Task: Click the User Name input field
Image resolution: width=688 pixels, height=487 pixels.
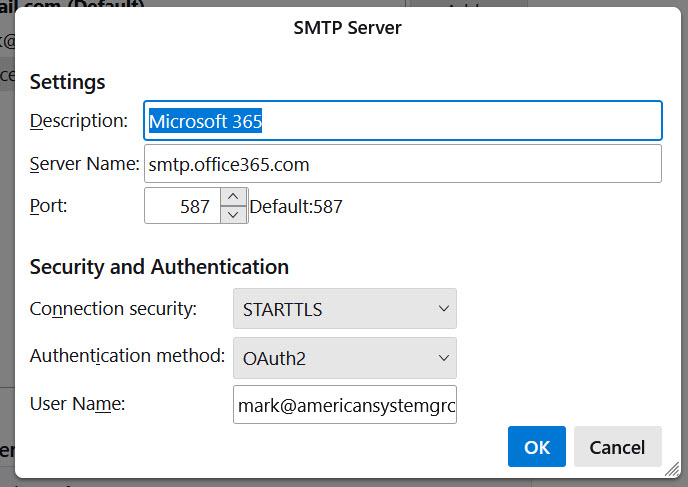Action: pos(344,405)
